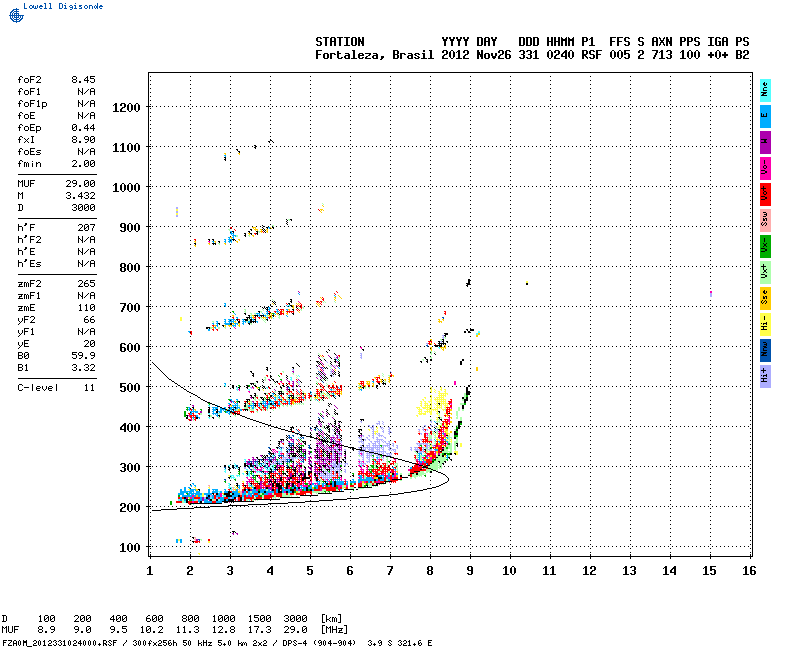Click the "zmF2" parameter label
This screenshot has width=800, height=650.
click(x=30, y=284)
